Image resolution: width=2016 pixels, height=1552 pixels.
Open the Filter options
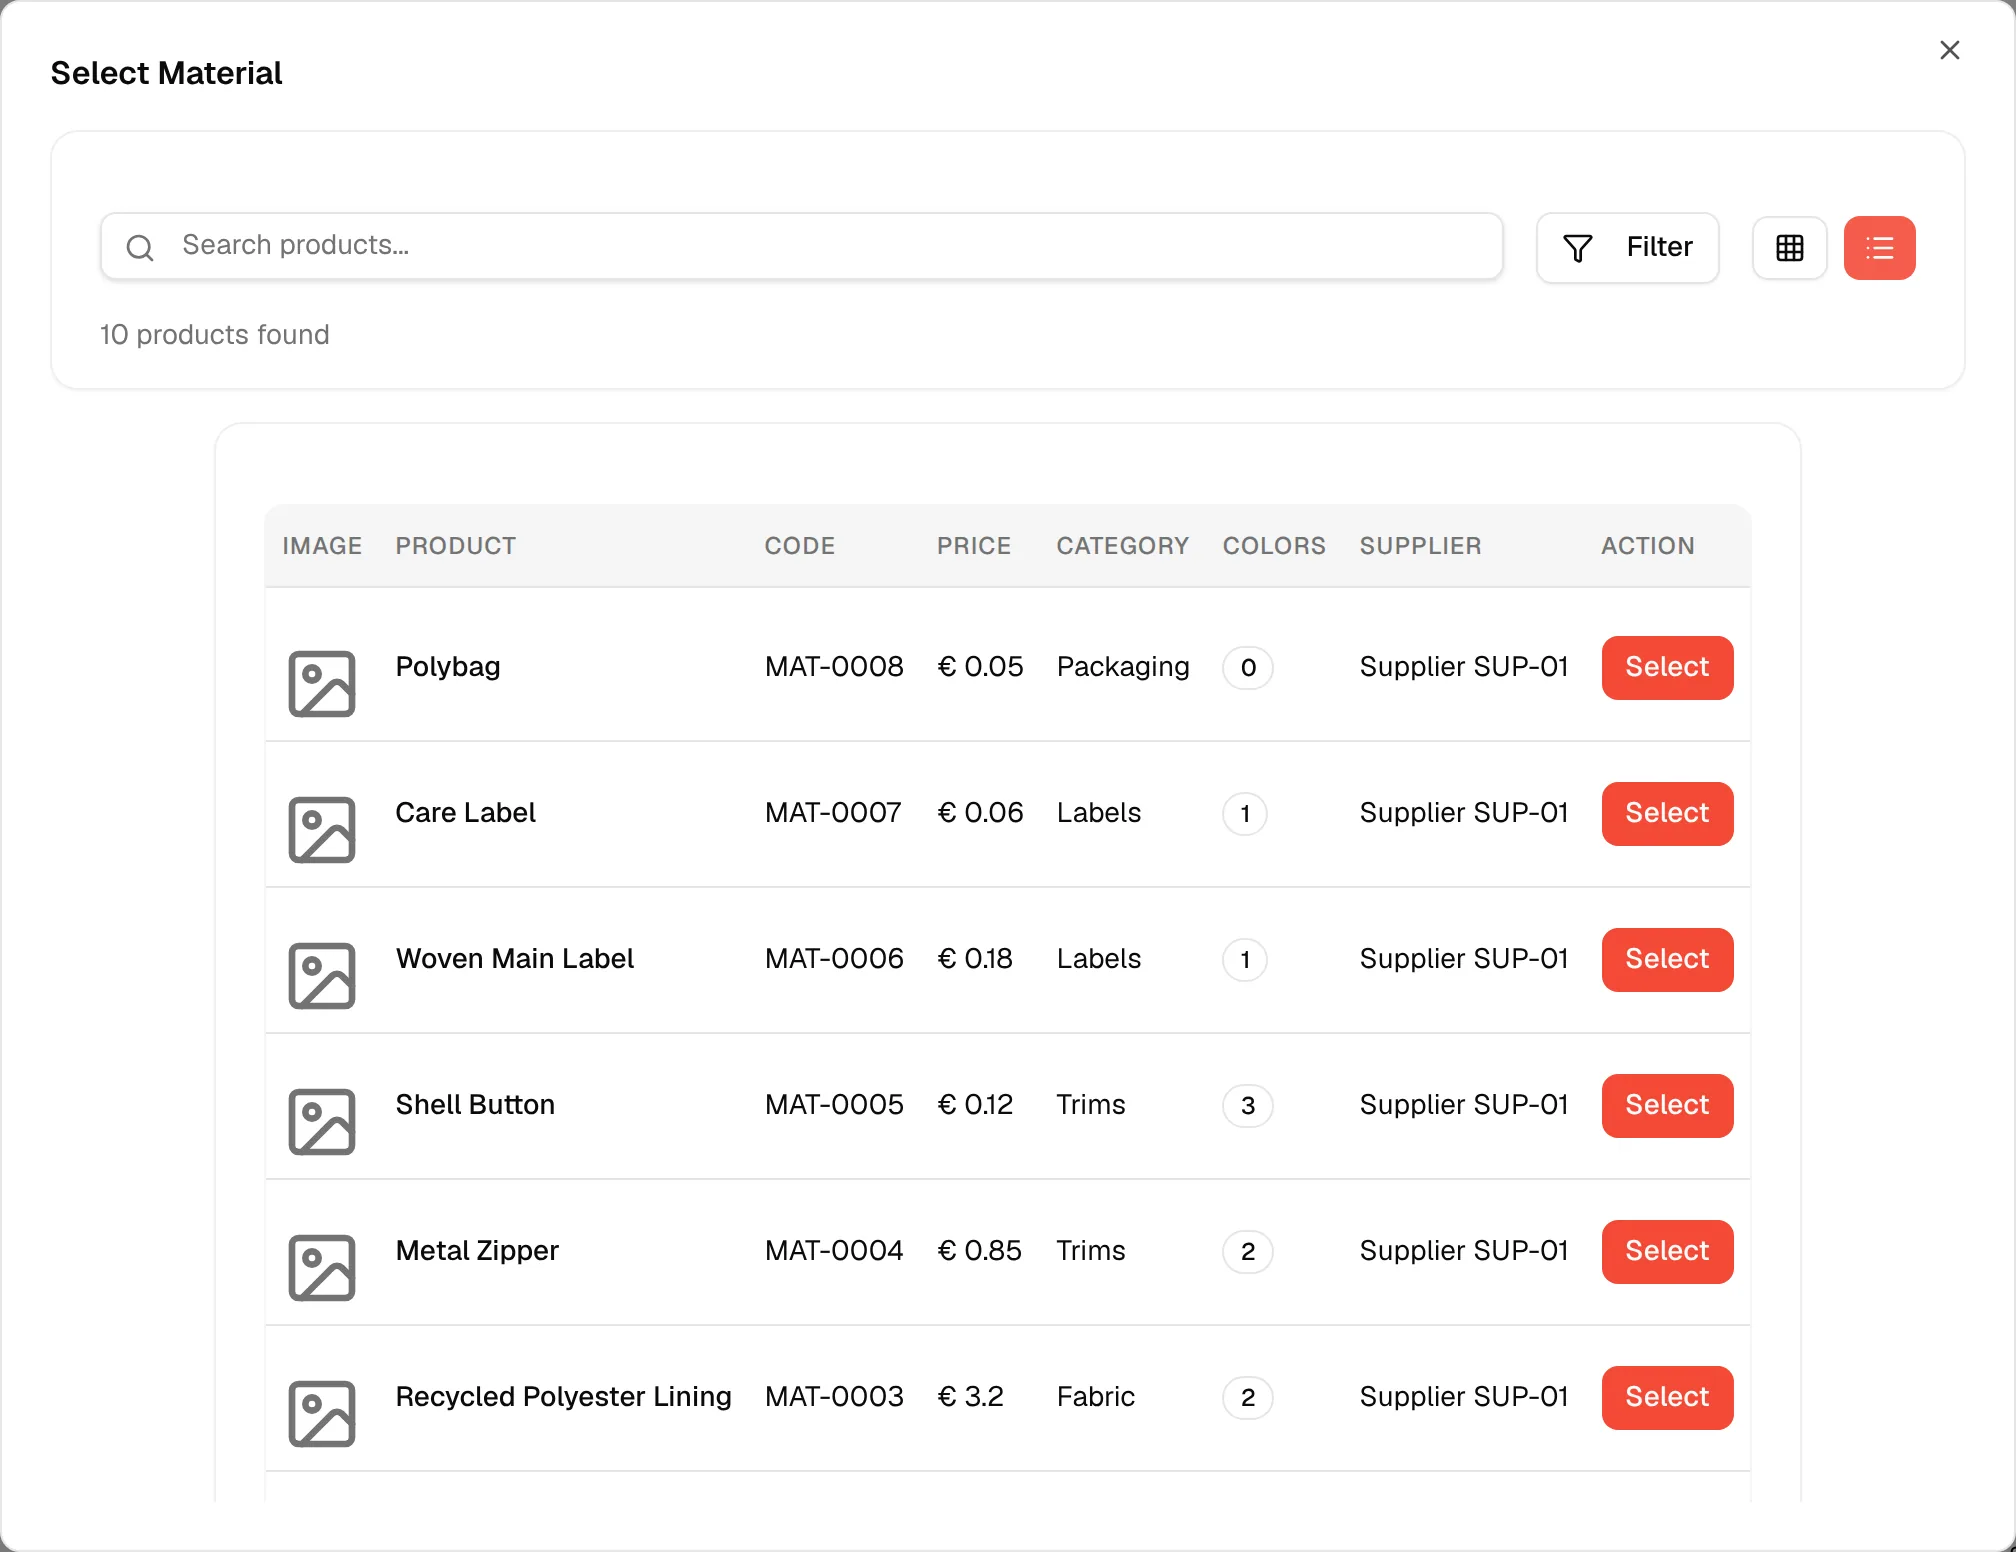tap(1627, 248)
